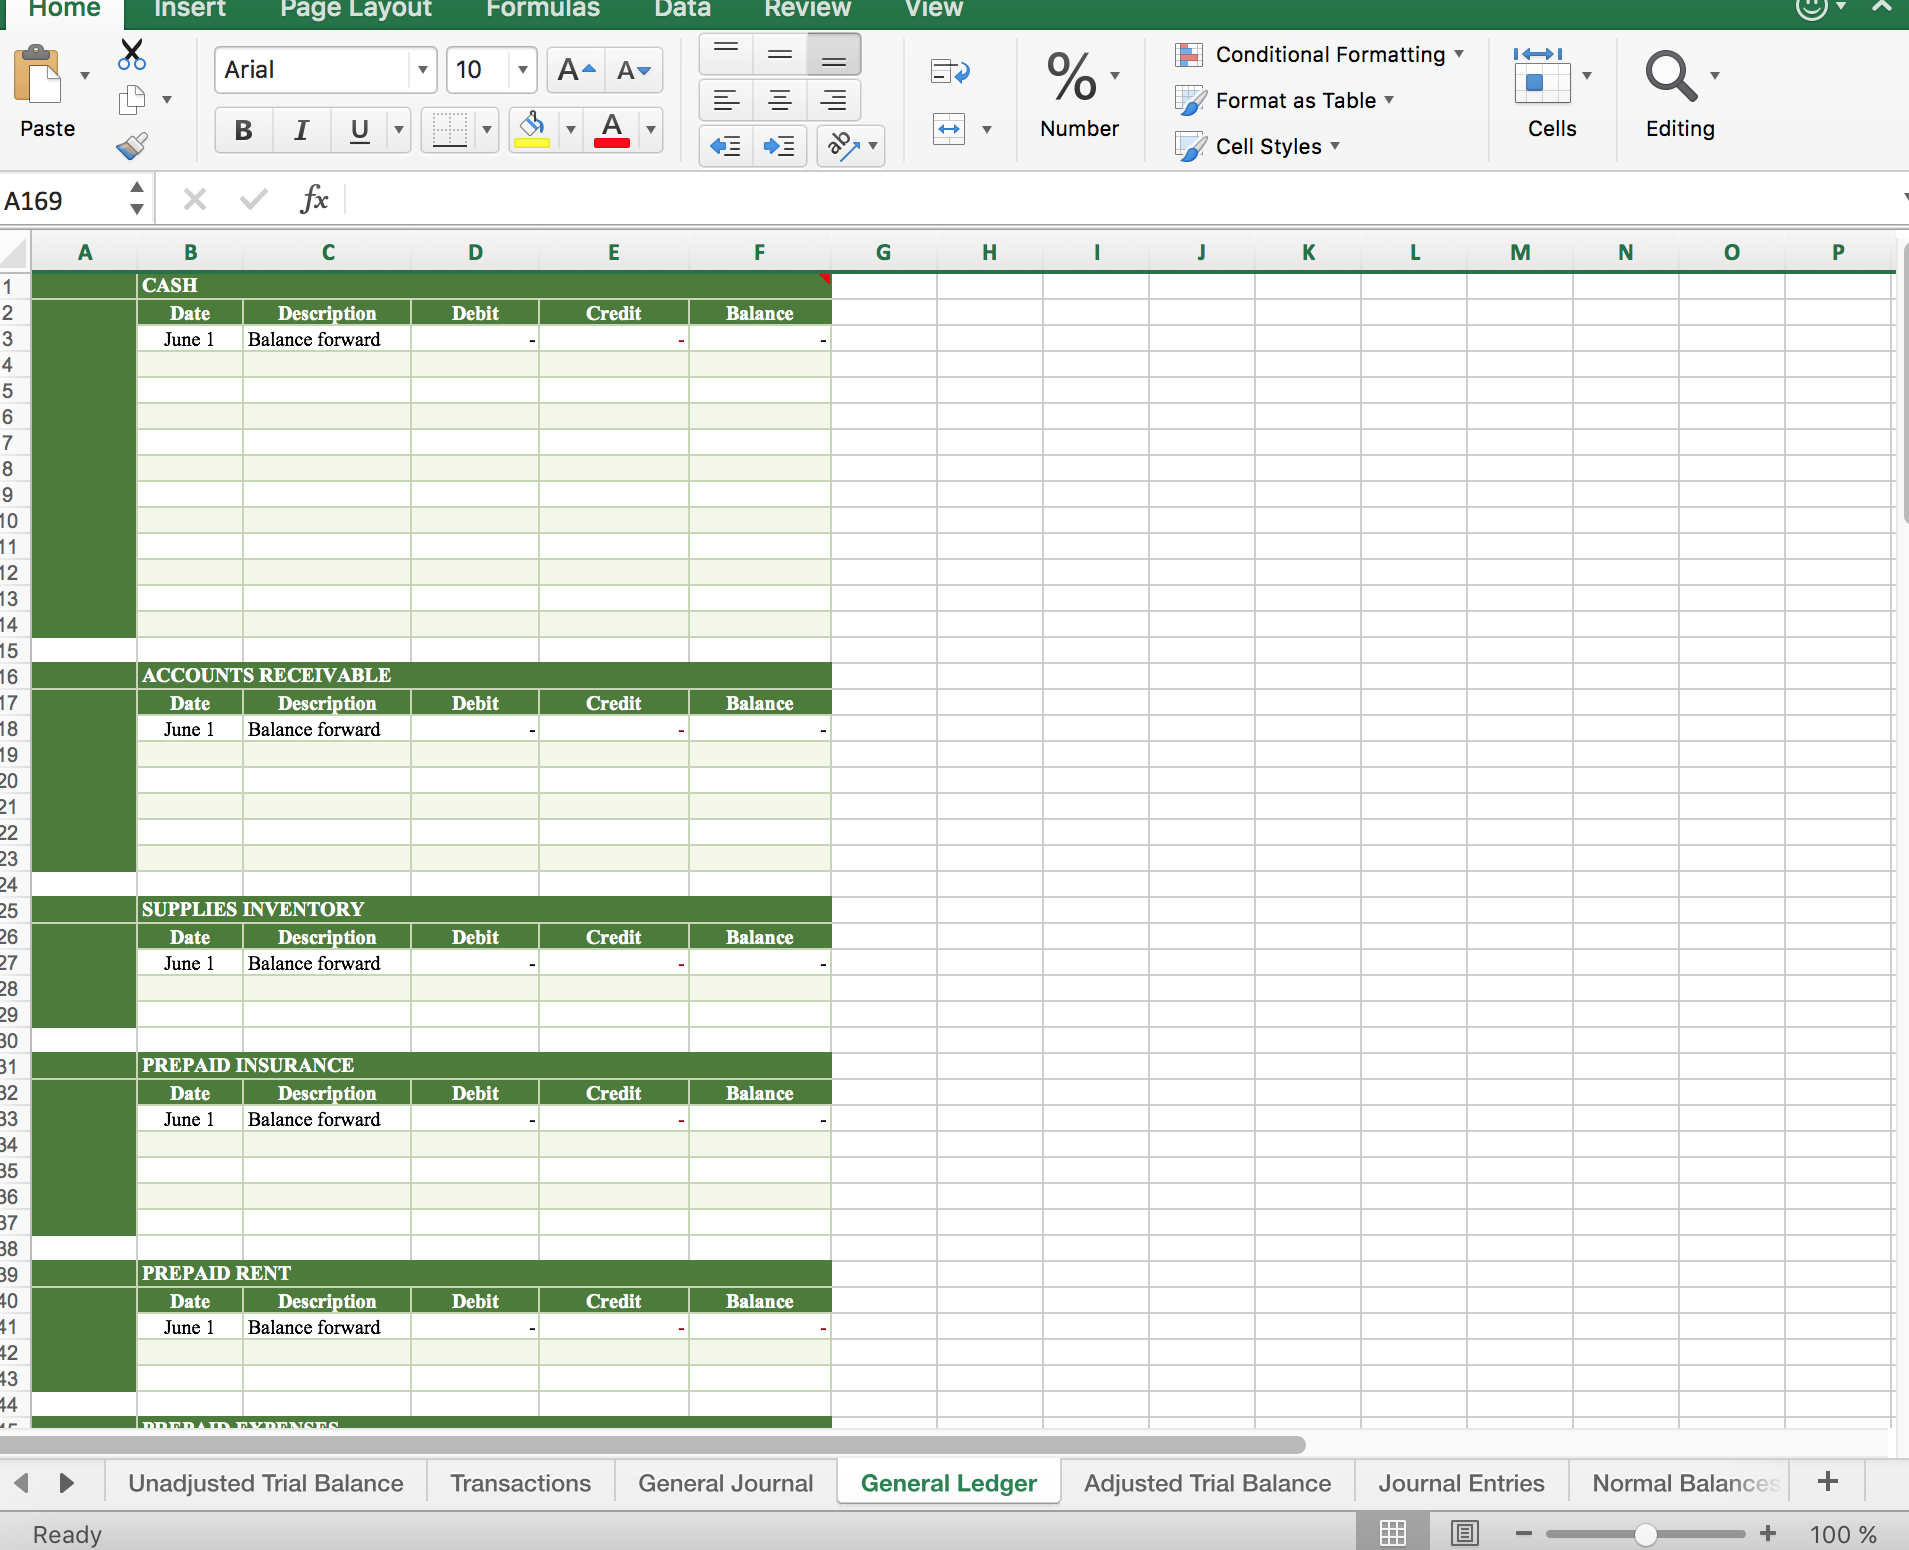Screen dimensions: 1909x1550
Task: Apply red font color
Action: (612, 130)
